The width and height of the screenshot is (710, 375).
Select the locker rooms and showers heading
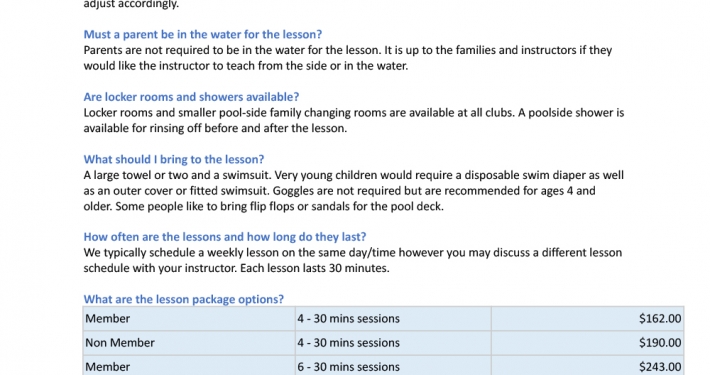tap(191, 97)
